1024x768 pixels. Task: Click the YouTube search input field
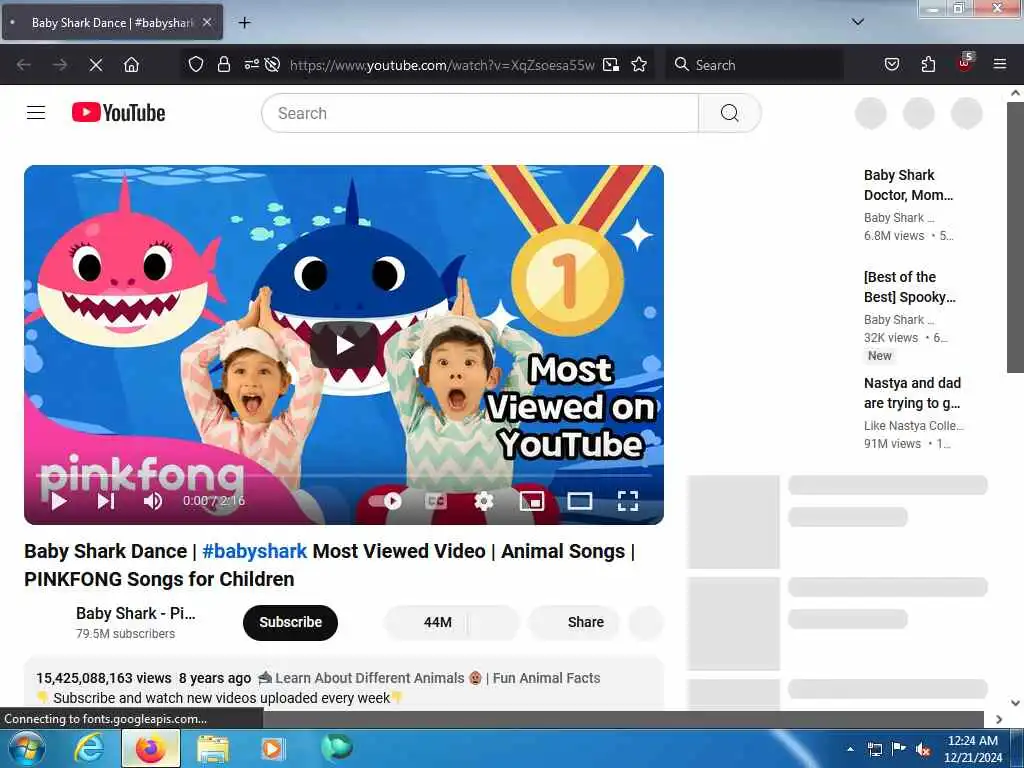click(480, 113)
